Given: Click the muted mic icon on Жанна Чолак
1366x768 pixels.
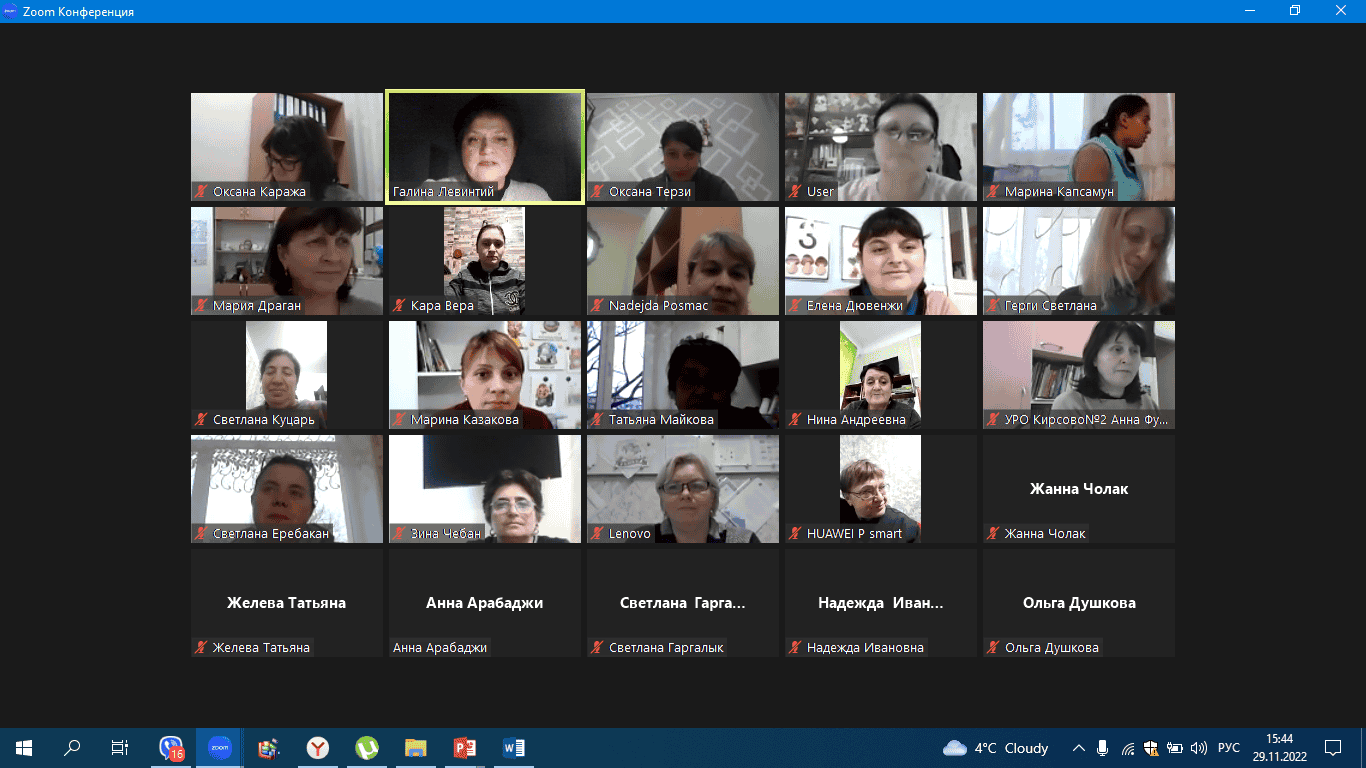Looking at the screenshot, I should coord(993,533).
